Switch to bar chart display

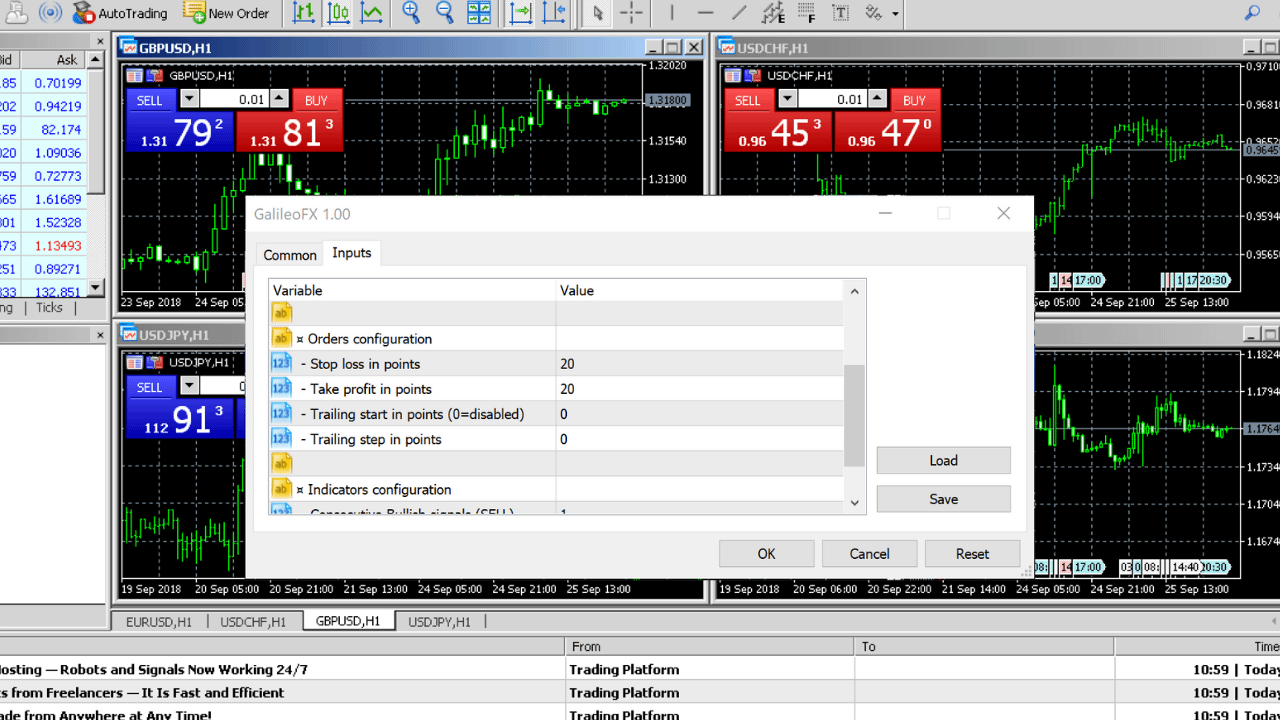click(304, 13)
